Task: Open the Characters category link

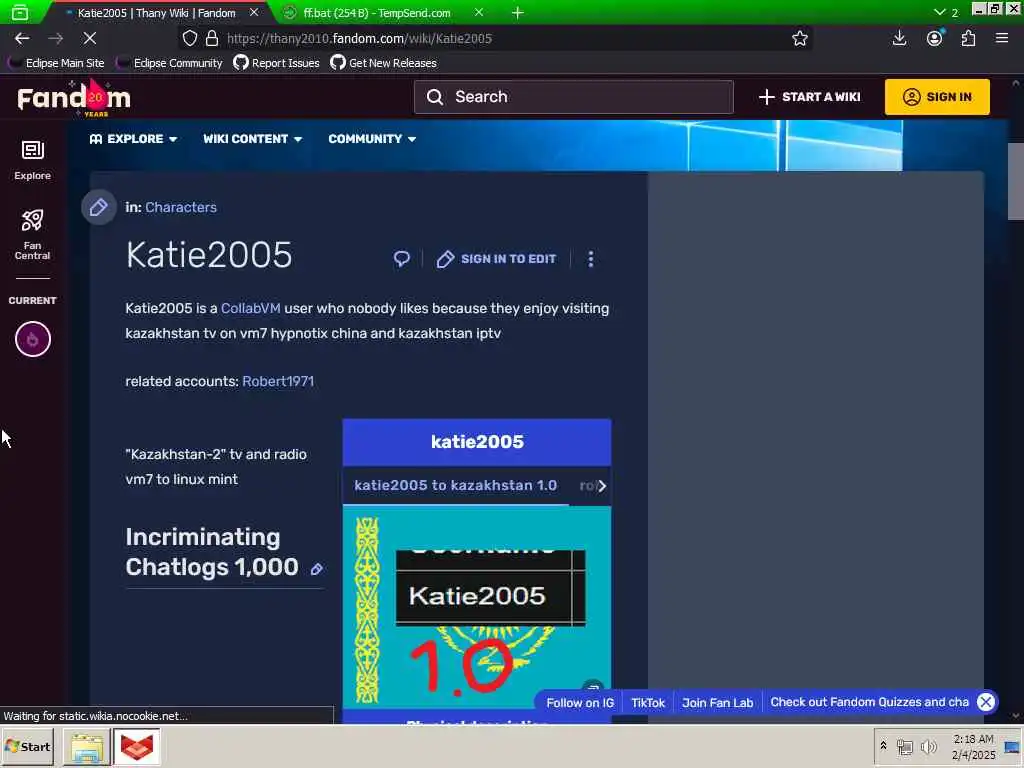Action: click(181, 208)
